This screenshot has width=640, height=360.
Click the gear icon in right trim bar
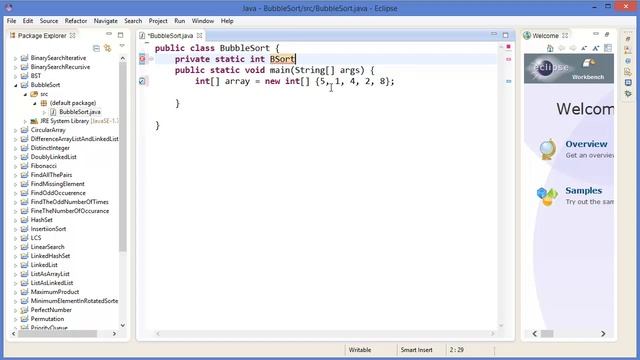tap(628, 93)
